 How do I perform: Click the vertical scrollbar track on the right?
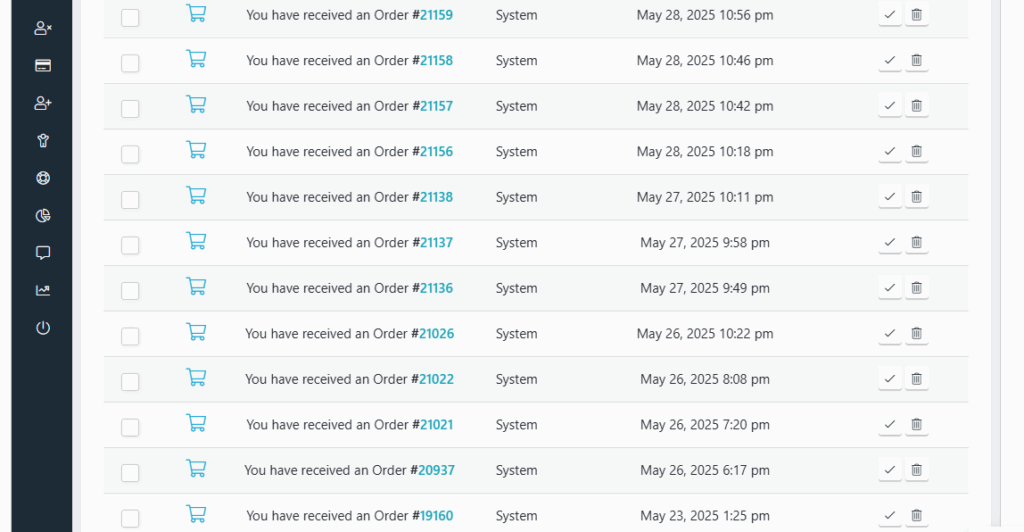point(994,300)
